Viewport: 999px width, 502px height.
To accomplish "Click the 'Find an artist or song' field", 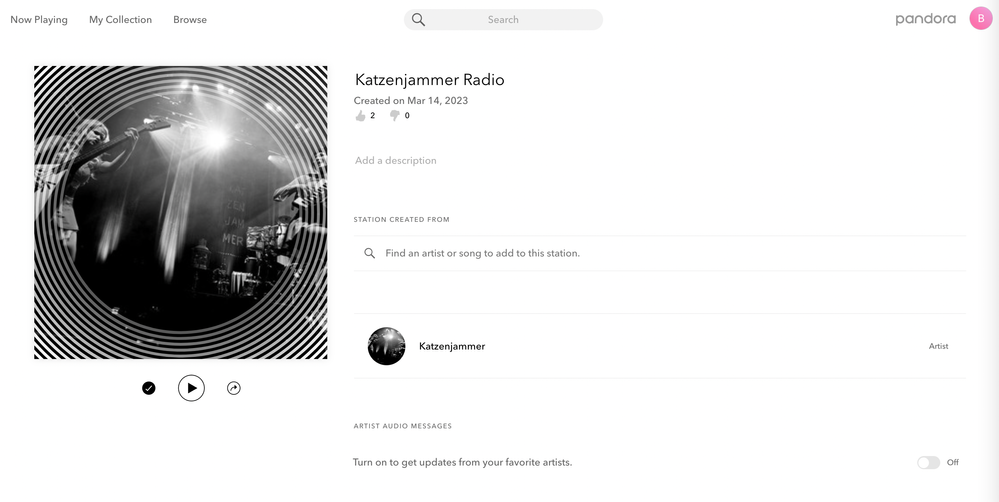I will click(660, 253).
